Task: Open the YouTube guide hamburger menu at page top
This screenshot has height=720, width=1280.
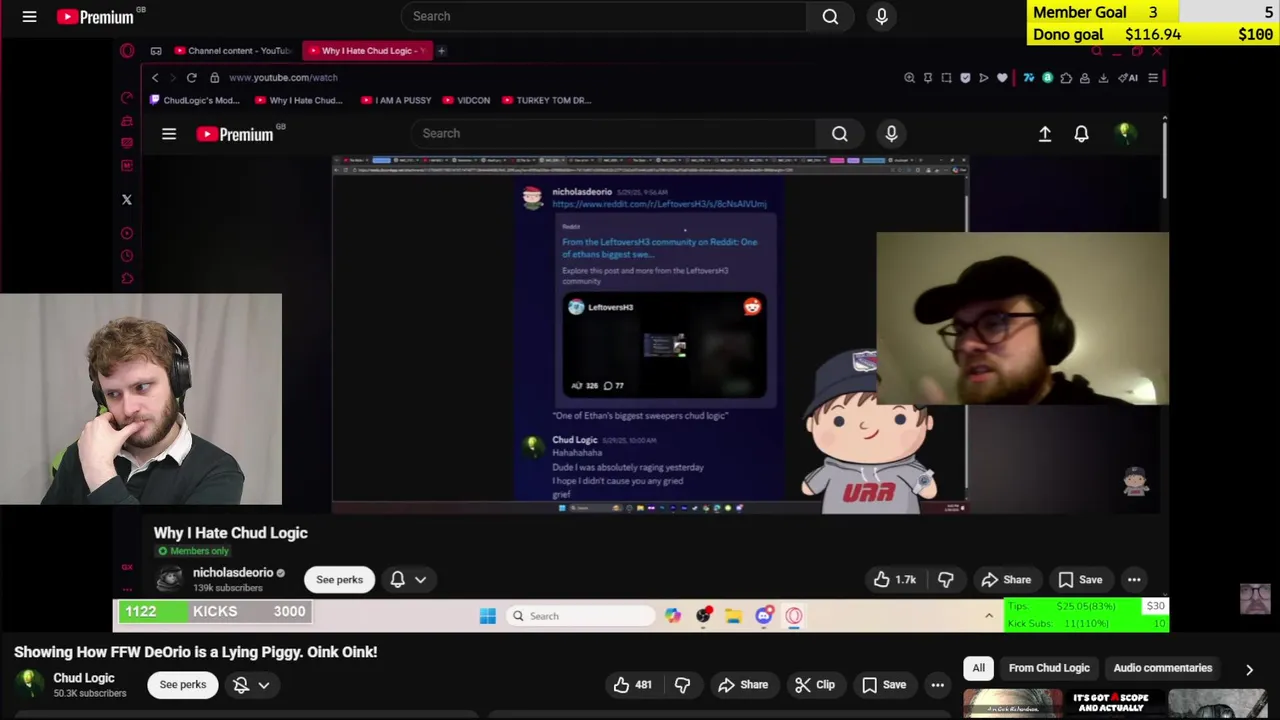Action: (x=29, y=16)
